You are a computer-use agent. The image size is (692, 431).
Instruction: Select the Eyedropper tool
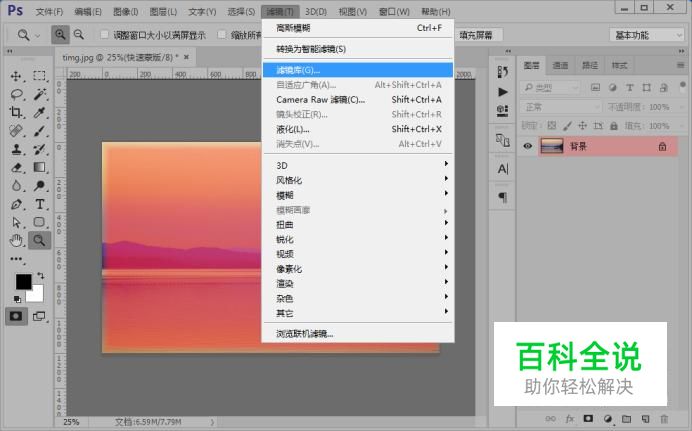[39, 112]
